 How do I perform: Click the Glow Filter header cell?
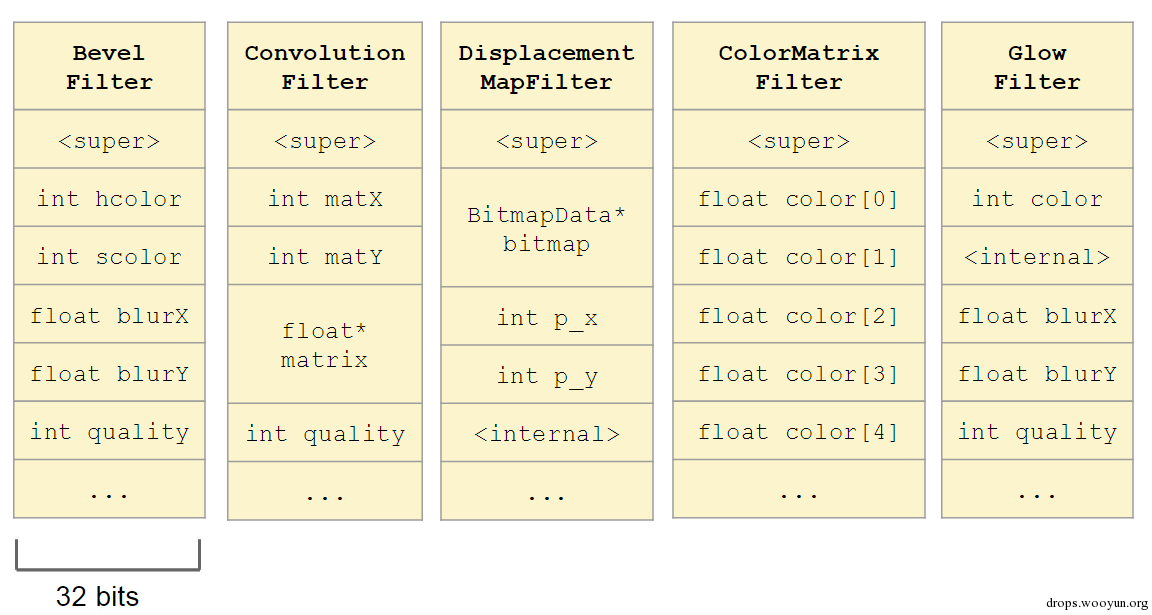pos(1037,66)
